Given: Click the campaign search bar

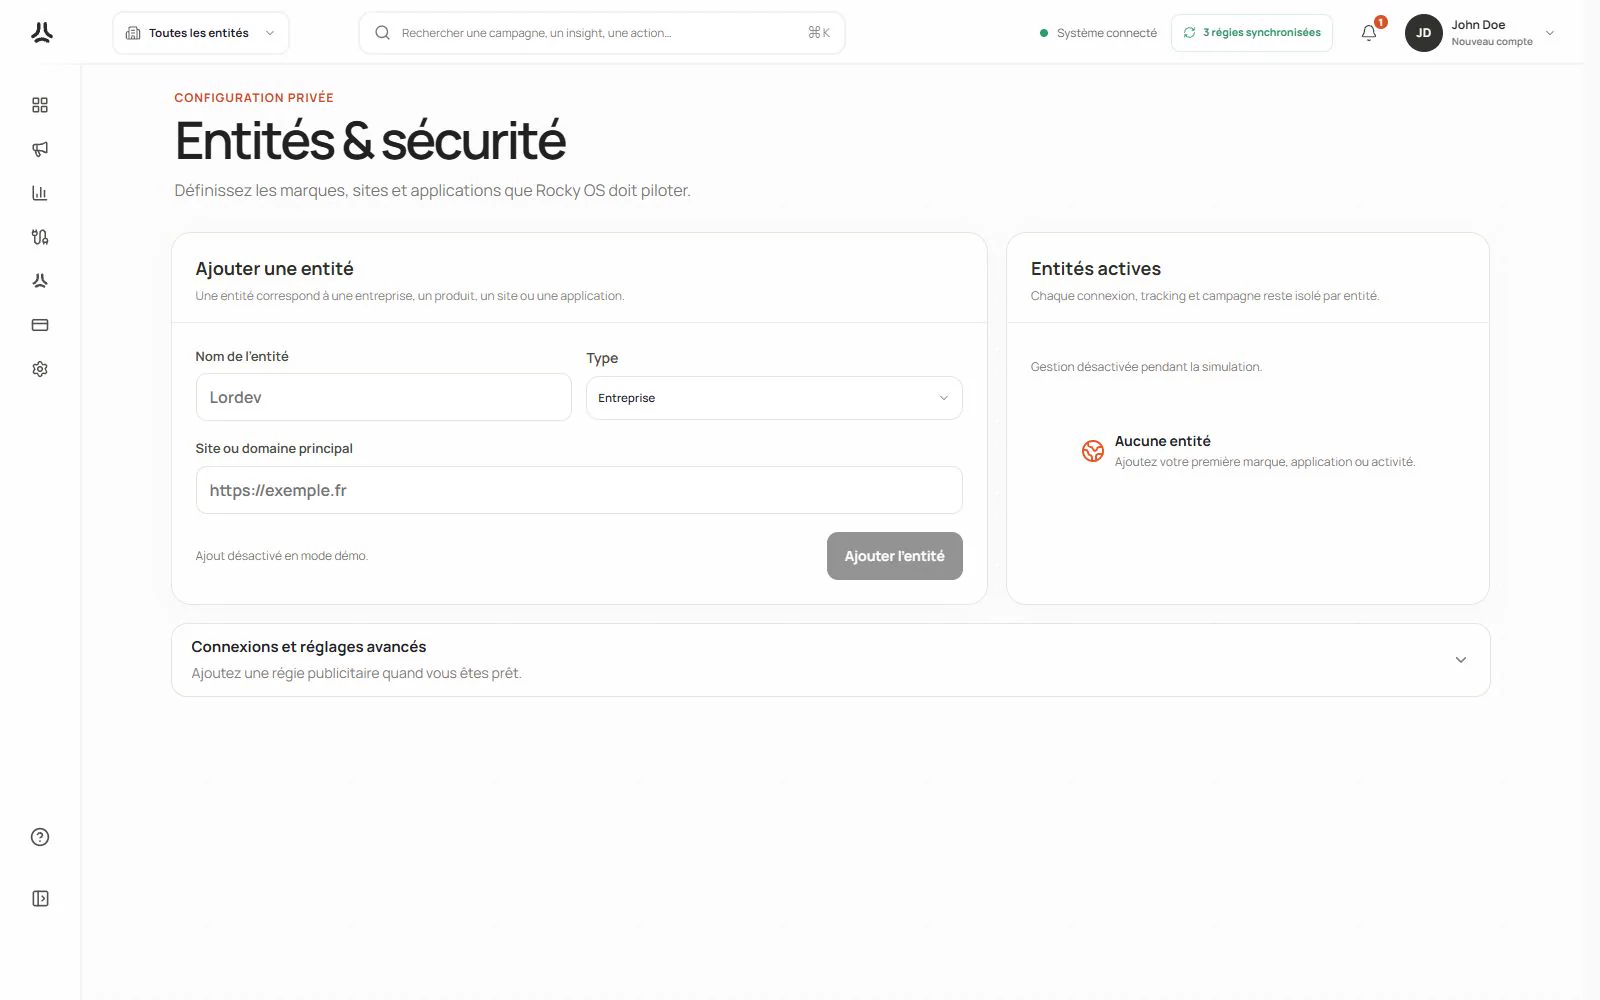Looking at the screenshot, I should coord(602,33).
